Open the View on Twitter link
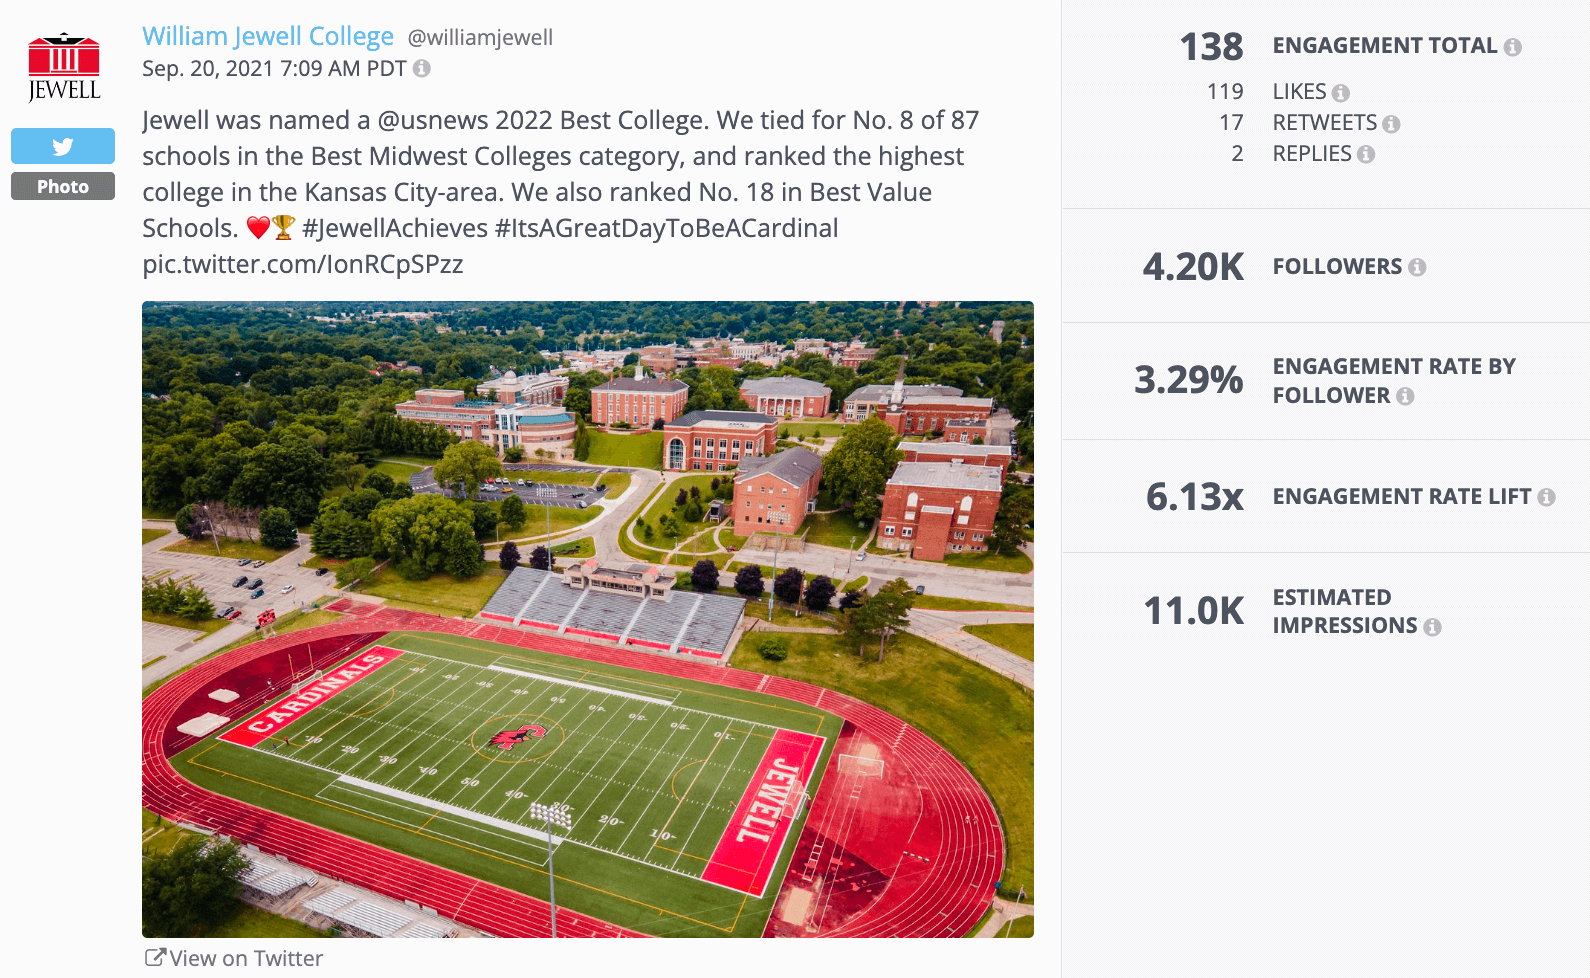This screenshot has width=1590, height=978. 245,958
